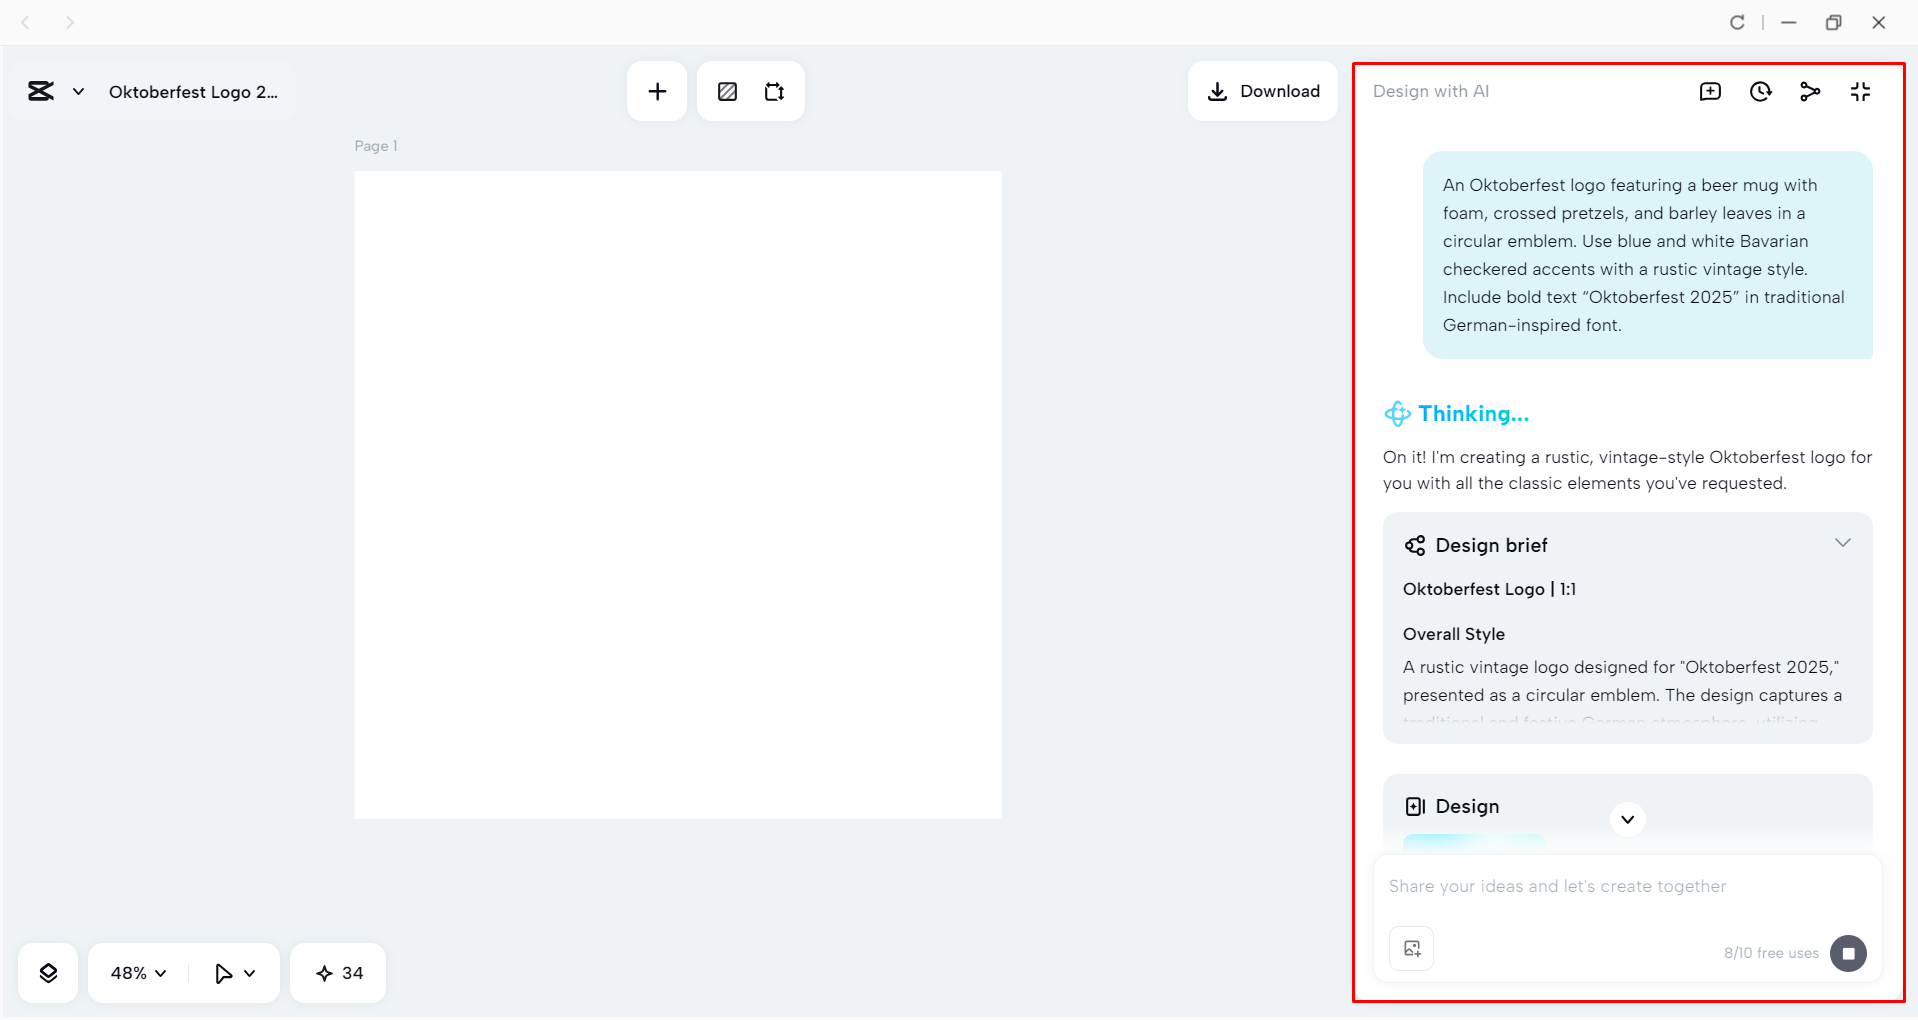Image resolution: width=1918 pixels, height=1020 pixels.
Task: Open the canvas resize tool
Action: [774, 92]
